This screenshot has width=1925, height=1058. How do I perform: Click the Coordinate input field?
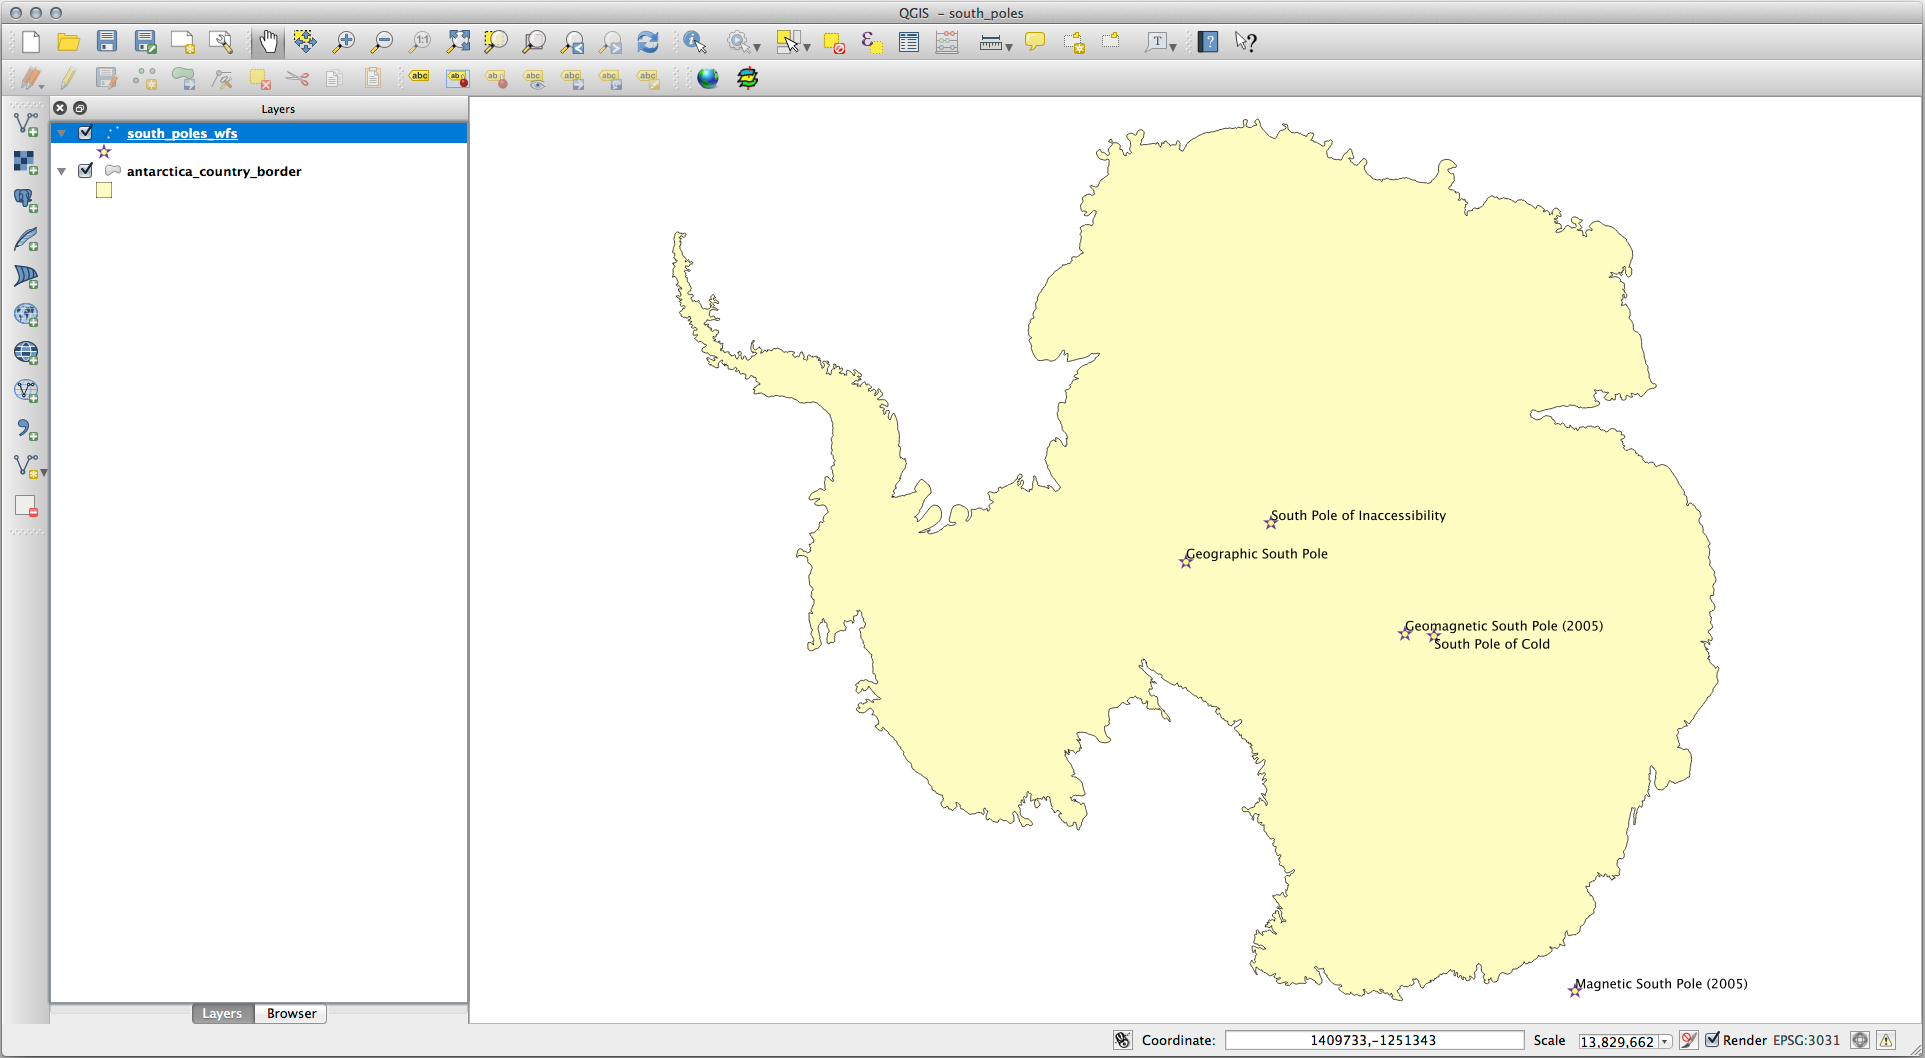click(1373, 1040)
